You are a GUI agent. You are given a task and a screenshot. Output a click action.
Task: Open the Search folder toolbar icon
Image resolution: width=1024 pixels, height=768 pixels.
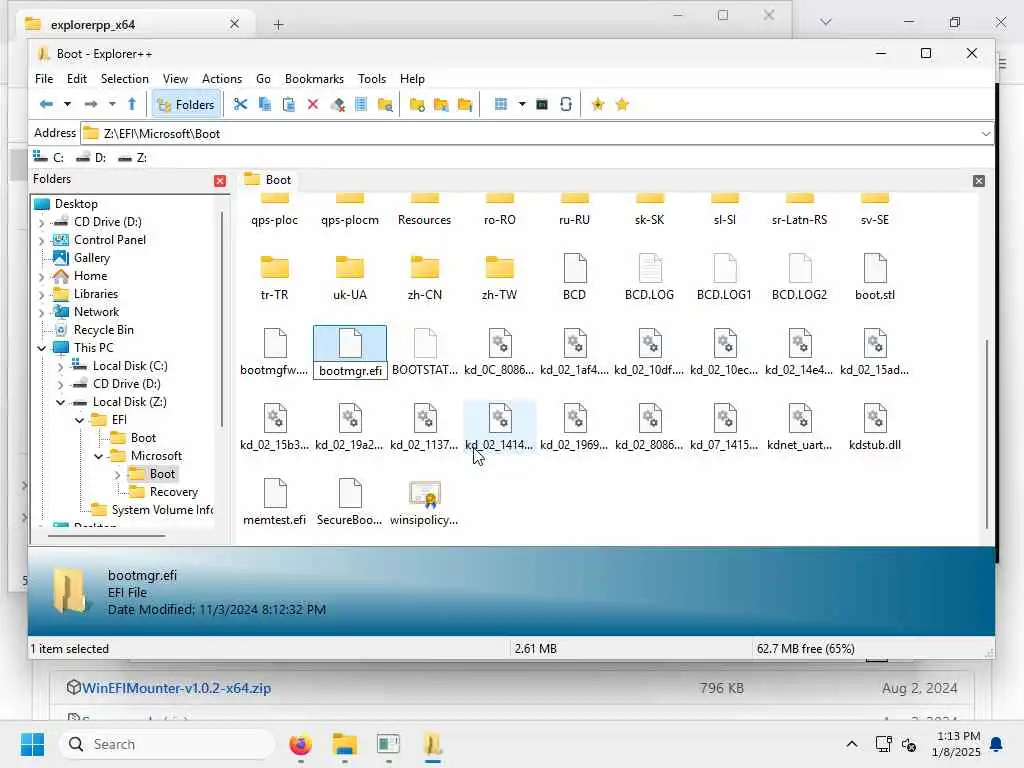click(385, 104)
